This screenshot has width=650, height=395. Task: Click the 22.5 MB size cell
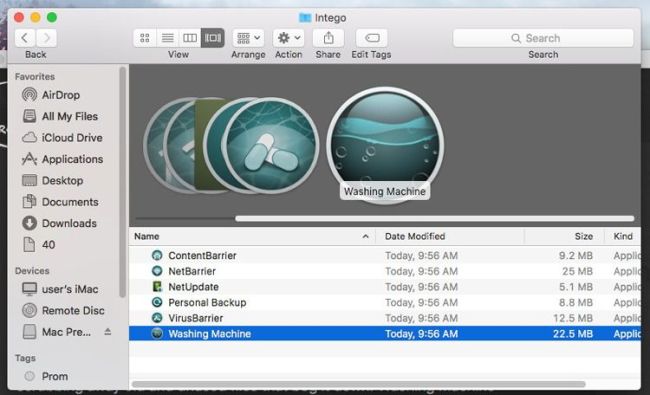(572, 334)
